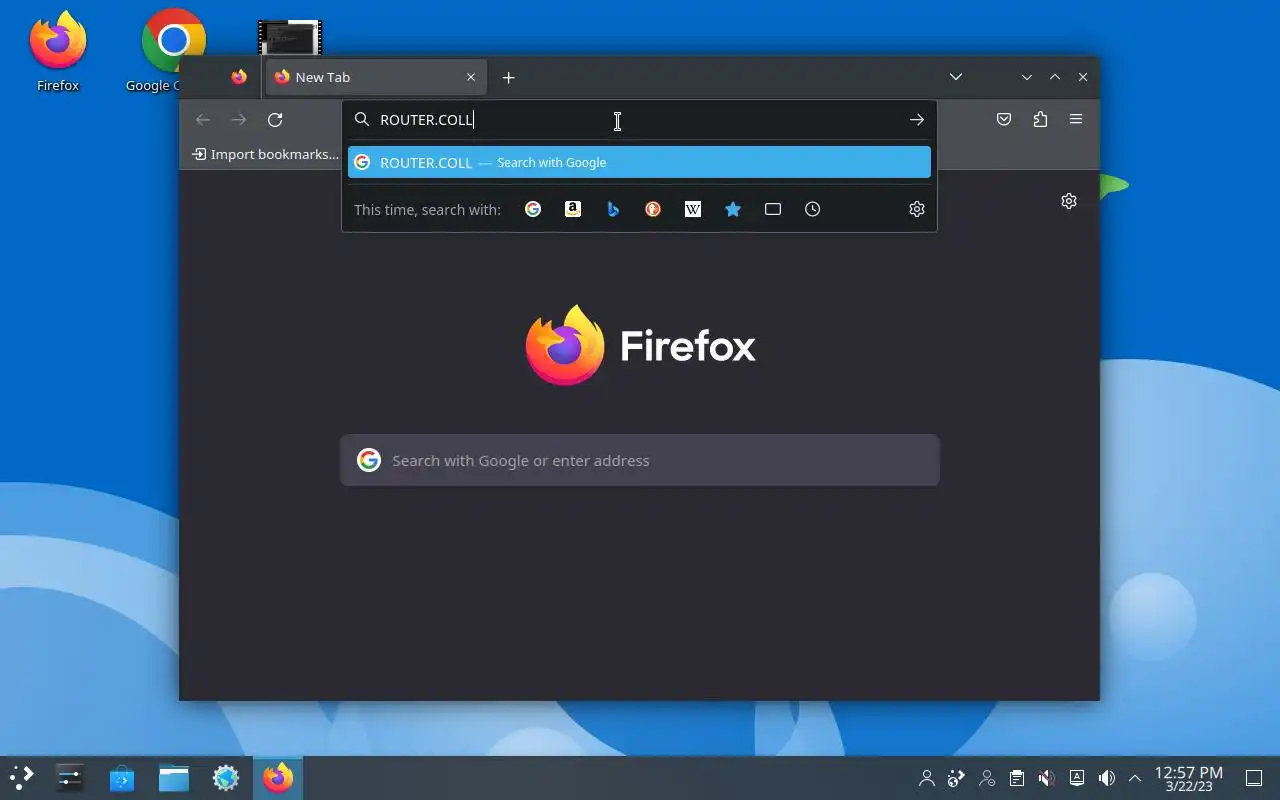Open web browser globe icon in taskbar
1280x800 pixels.
point(226,778)
